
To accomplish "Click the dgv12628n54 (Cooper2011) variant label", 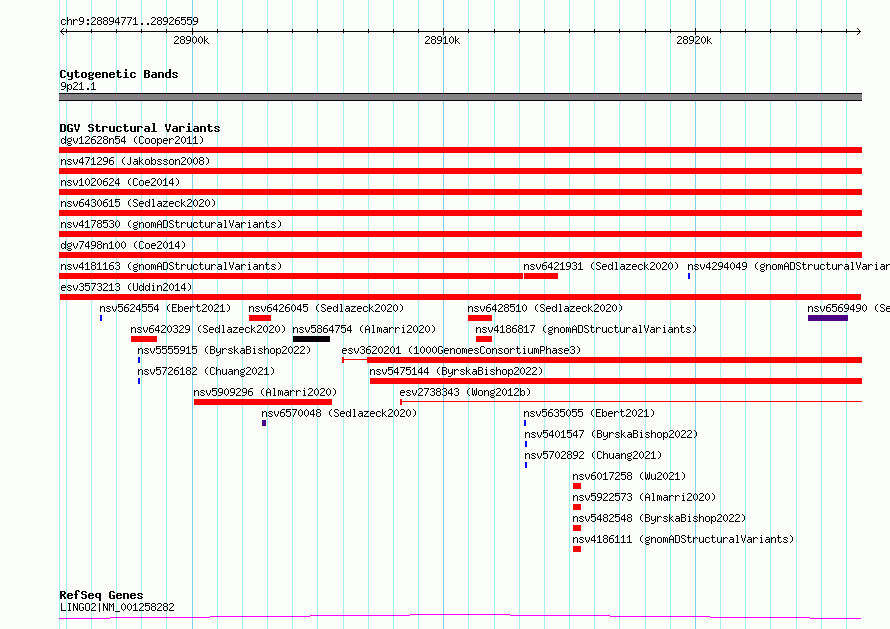I will (132, 140).
